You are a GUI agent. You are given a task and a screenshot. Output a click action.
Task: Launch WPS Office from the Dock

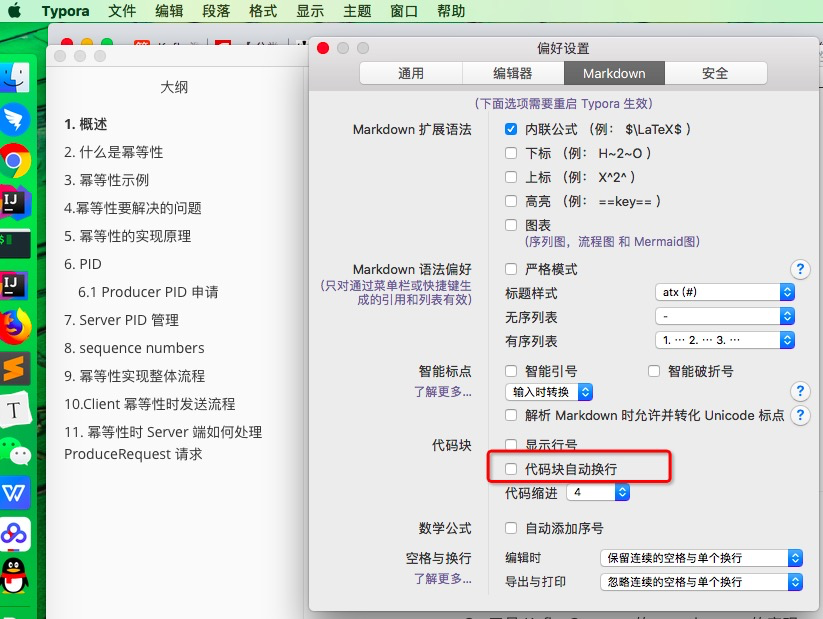(15, 492)
